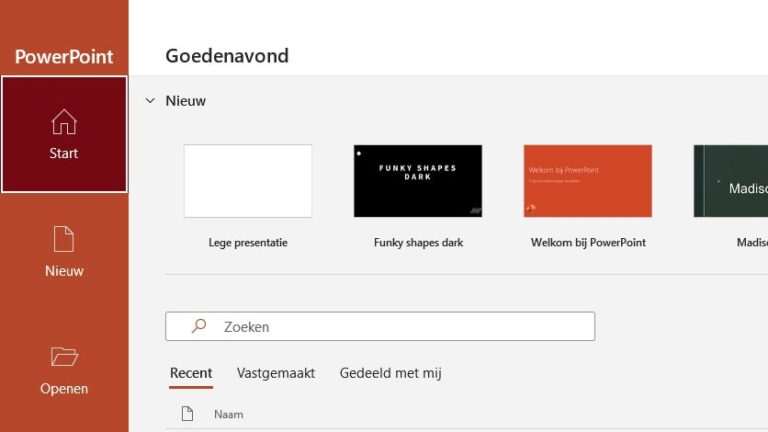Image resolution: width=768 pixels, height=432 pixels.
Task: Click the file icon column header
Action: [187, 414]
